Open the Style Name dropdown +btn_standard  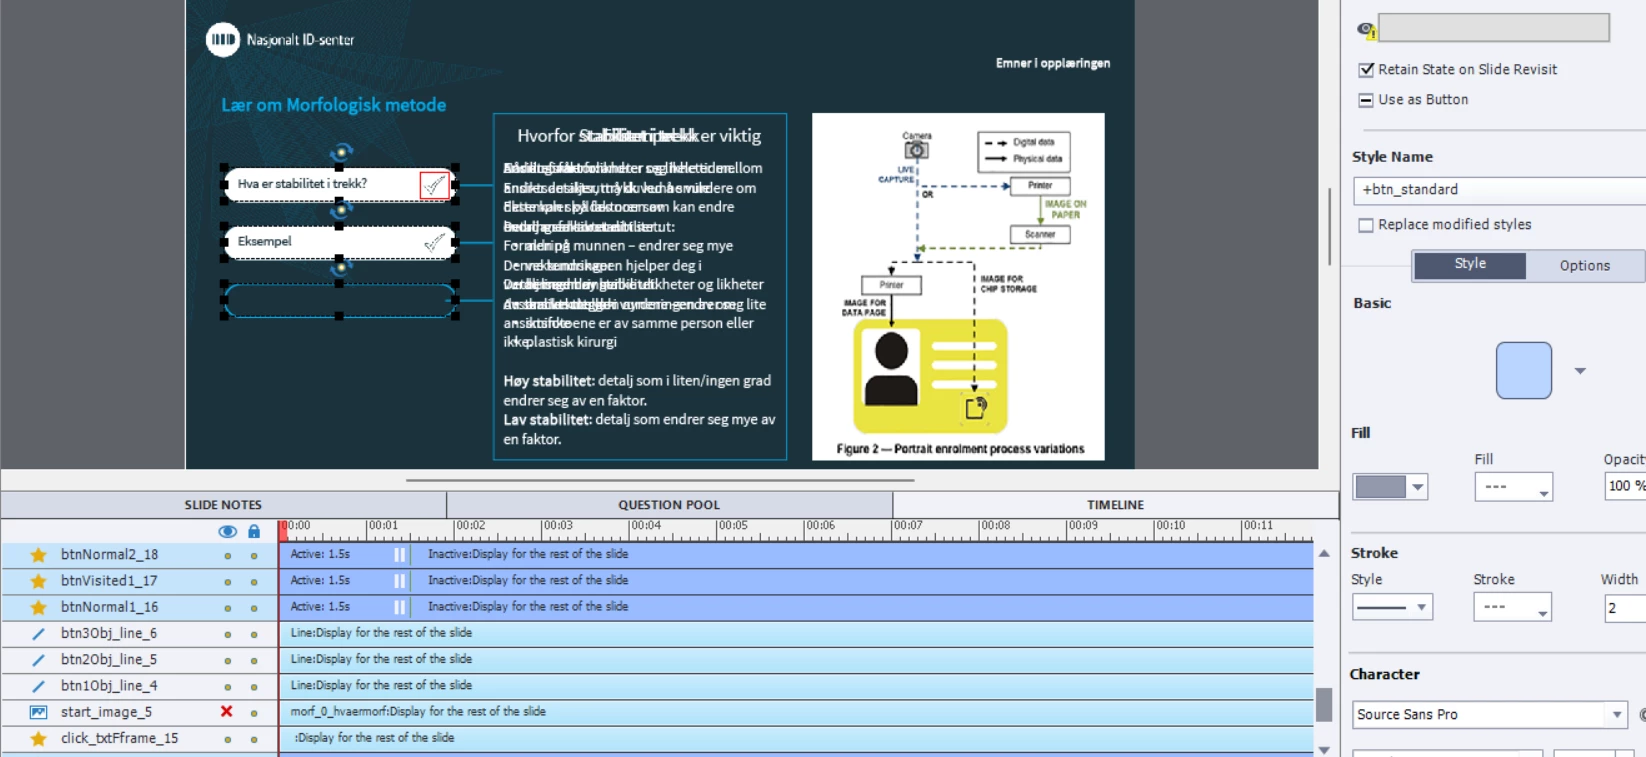coord(1499,190)
